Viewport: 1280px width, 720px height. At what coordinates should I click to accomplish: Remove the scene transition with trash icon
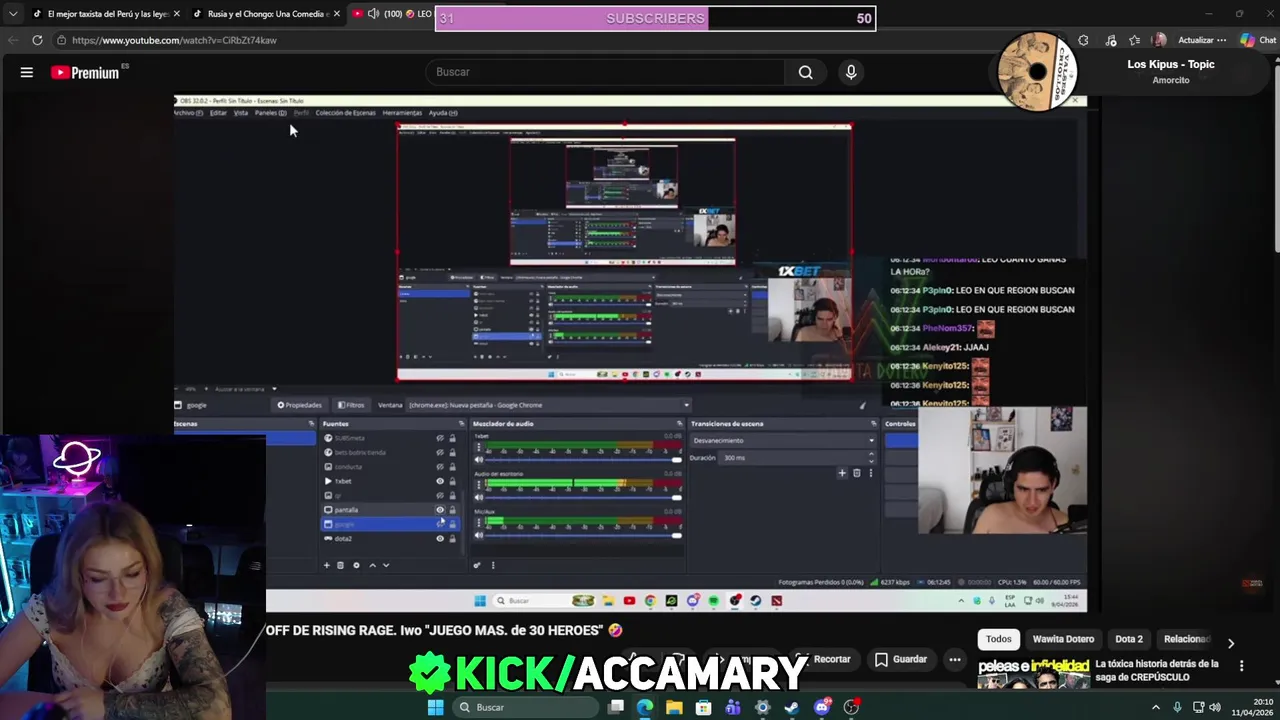[856, 473]
